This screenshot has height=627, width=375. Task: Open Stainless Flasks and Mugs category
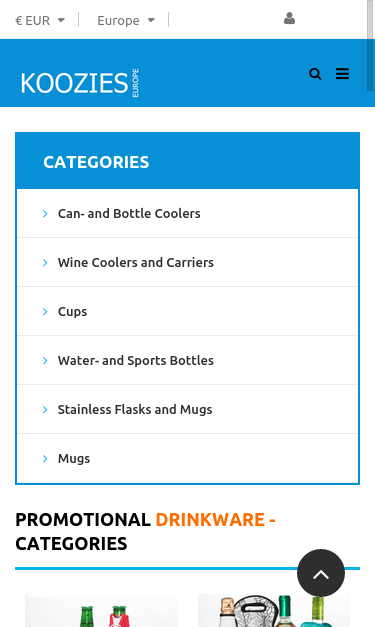pyautogui.click(x=135, y=409)
